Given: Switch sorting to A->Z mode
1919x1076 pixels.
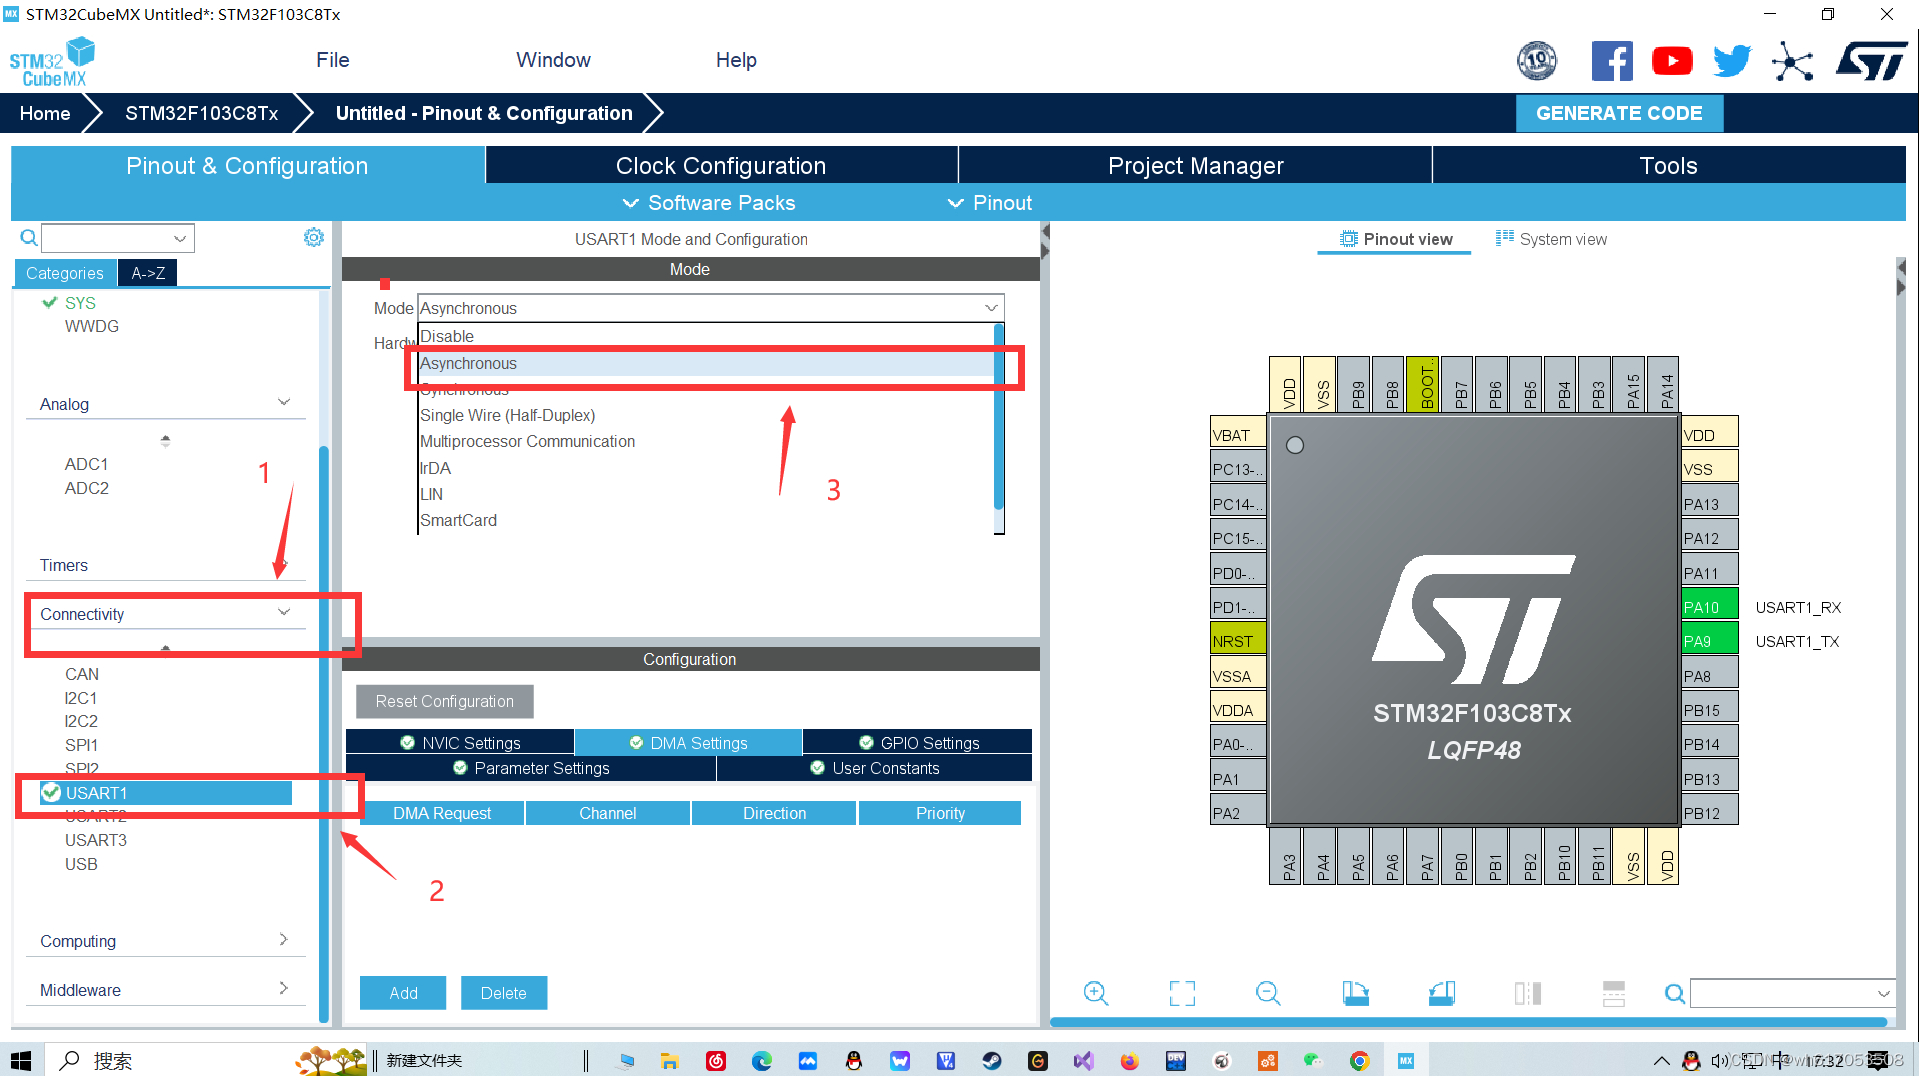Looking at the screenshot, I should [147, 272].
